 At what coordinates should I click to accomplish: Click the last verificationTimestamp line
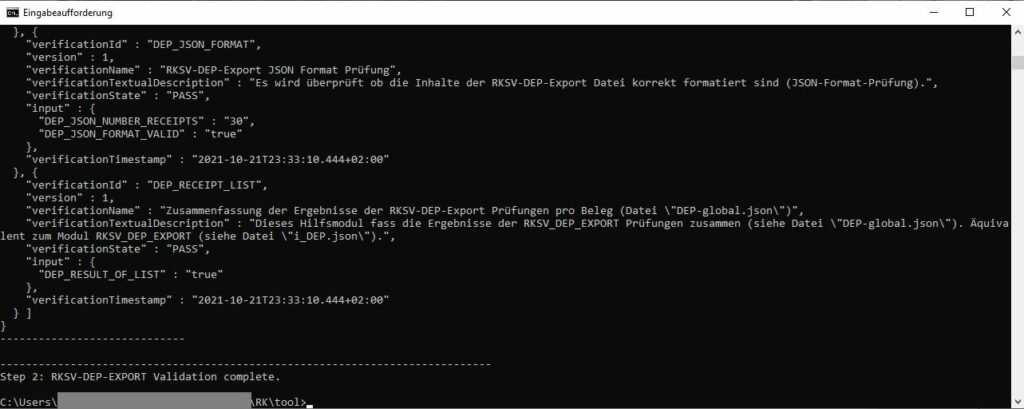208,299
